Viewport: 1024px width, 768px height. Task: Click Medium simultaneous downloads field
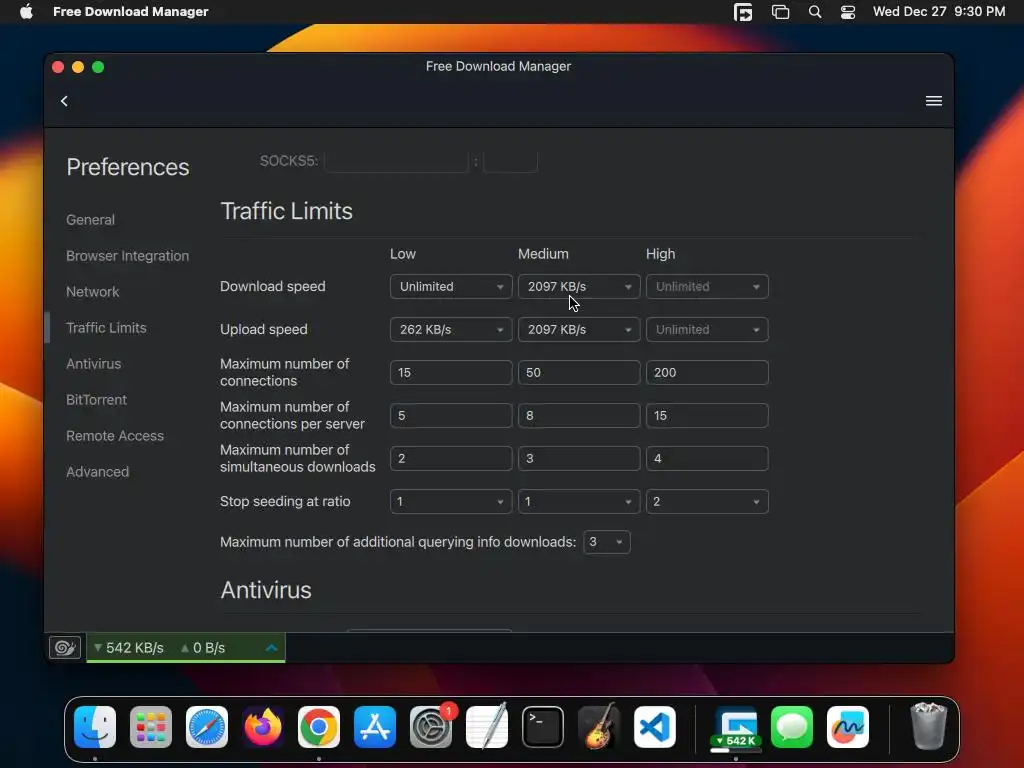click(x=579, y=458)
